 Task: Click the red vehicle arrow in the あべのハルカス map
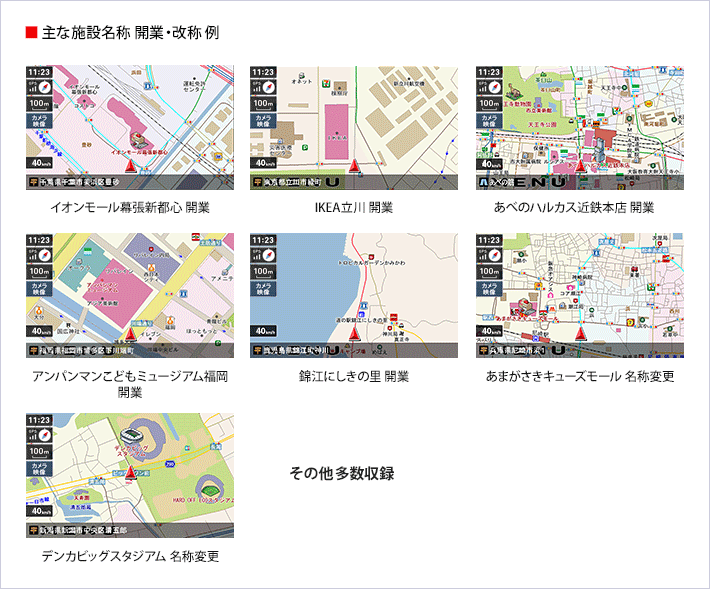[580, 166]
